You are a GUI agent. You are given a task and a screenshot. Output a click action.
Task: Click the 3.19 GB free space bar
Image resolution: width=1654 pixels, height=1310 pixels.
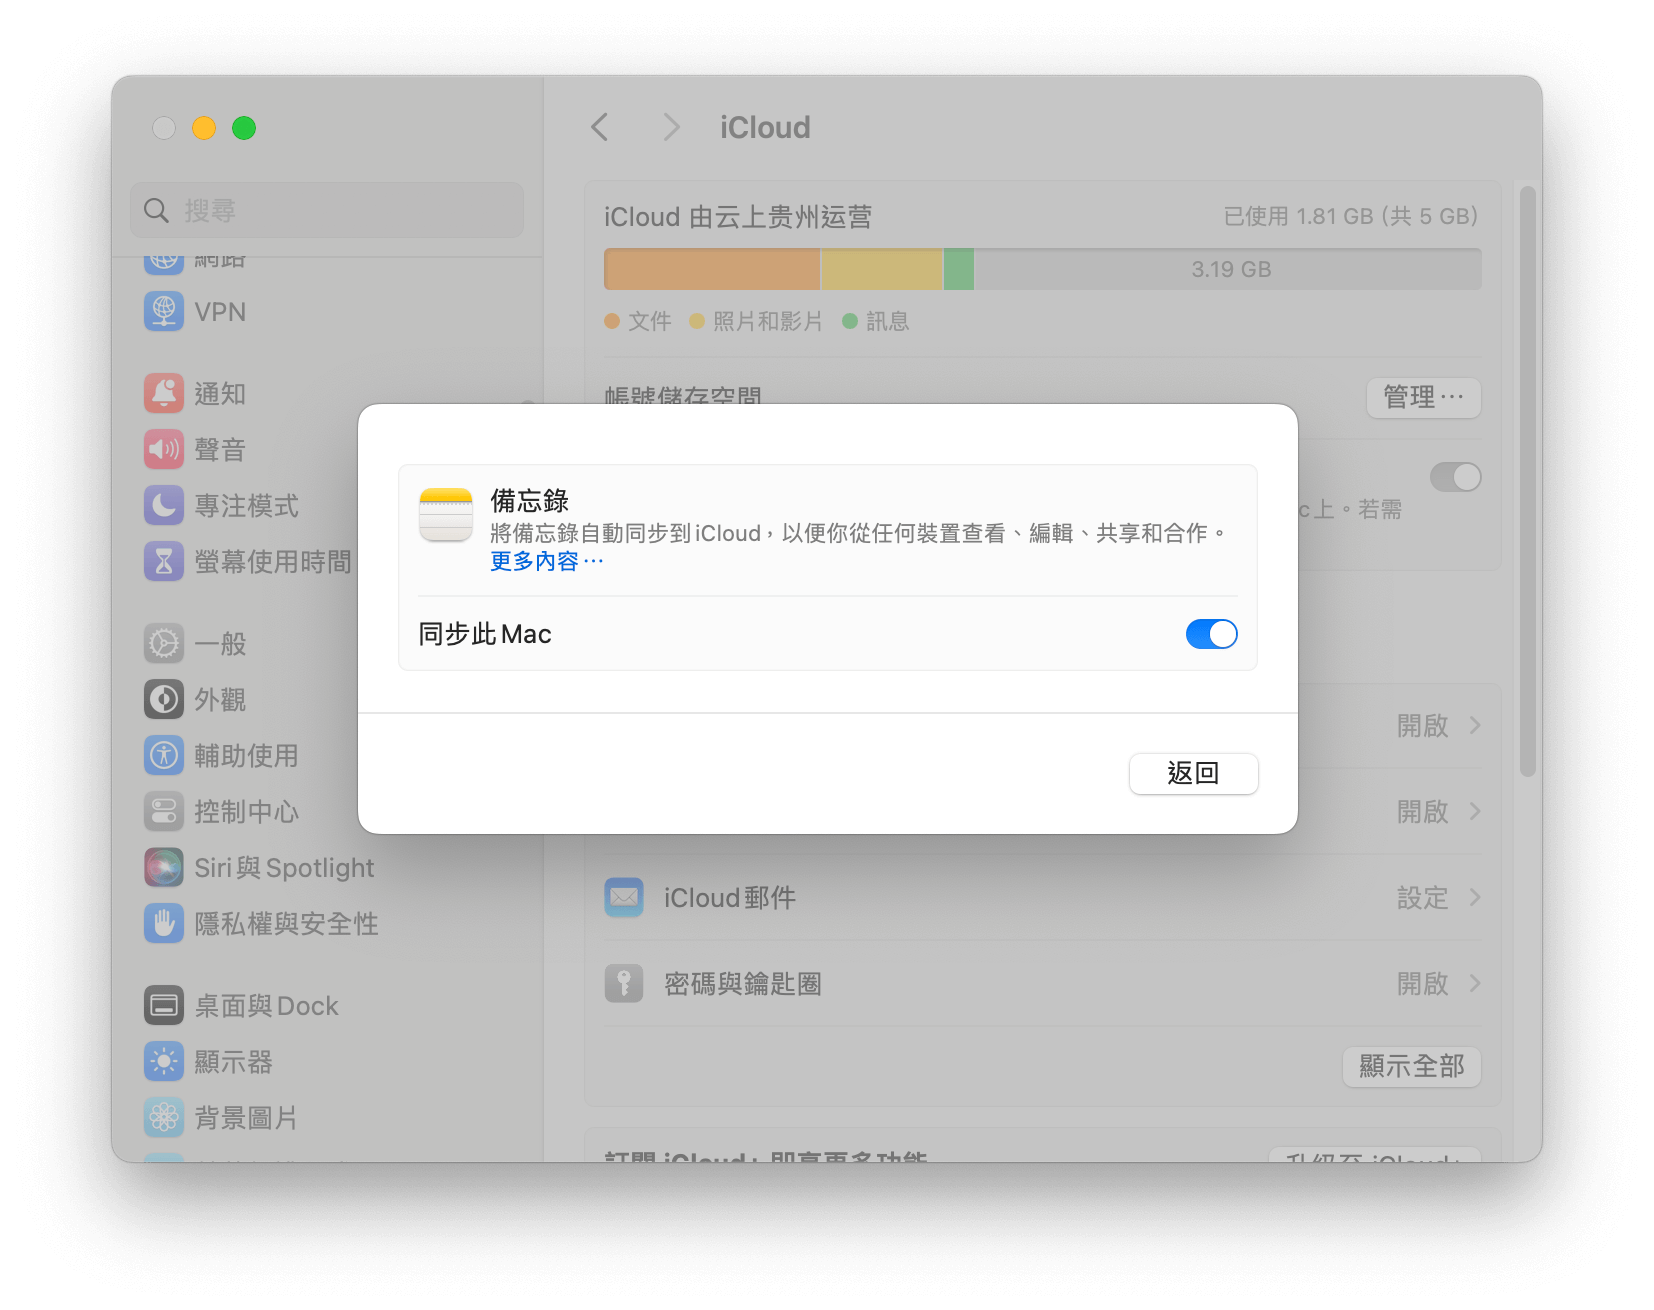1228,269
